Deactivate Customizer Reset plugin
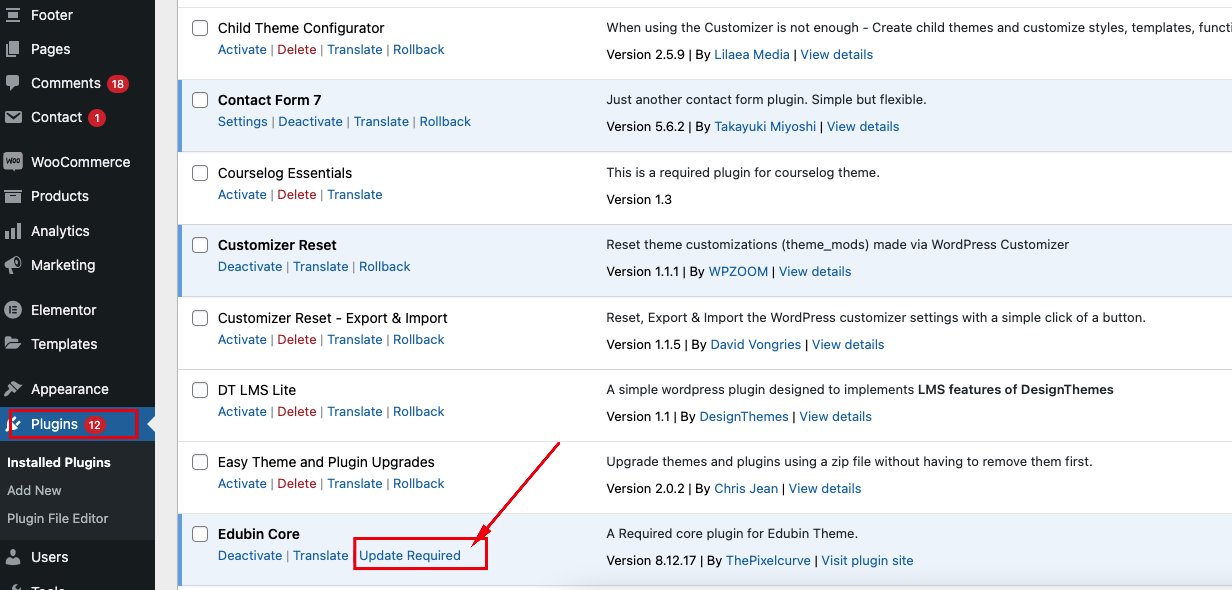The width and height of the screenshot is (1232, 590). click(250, 266)
